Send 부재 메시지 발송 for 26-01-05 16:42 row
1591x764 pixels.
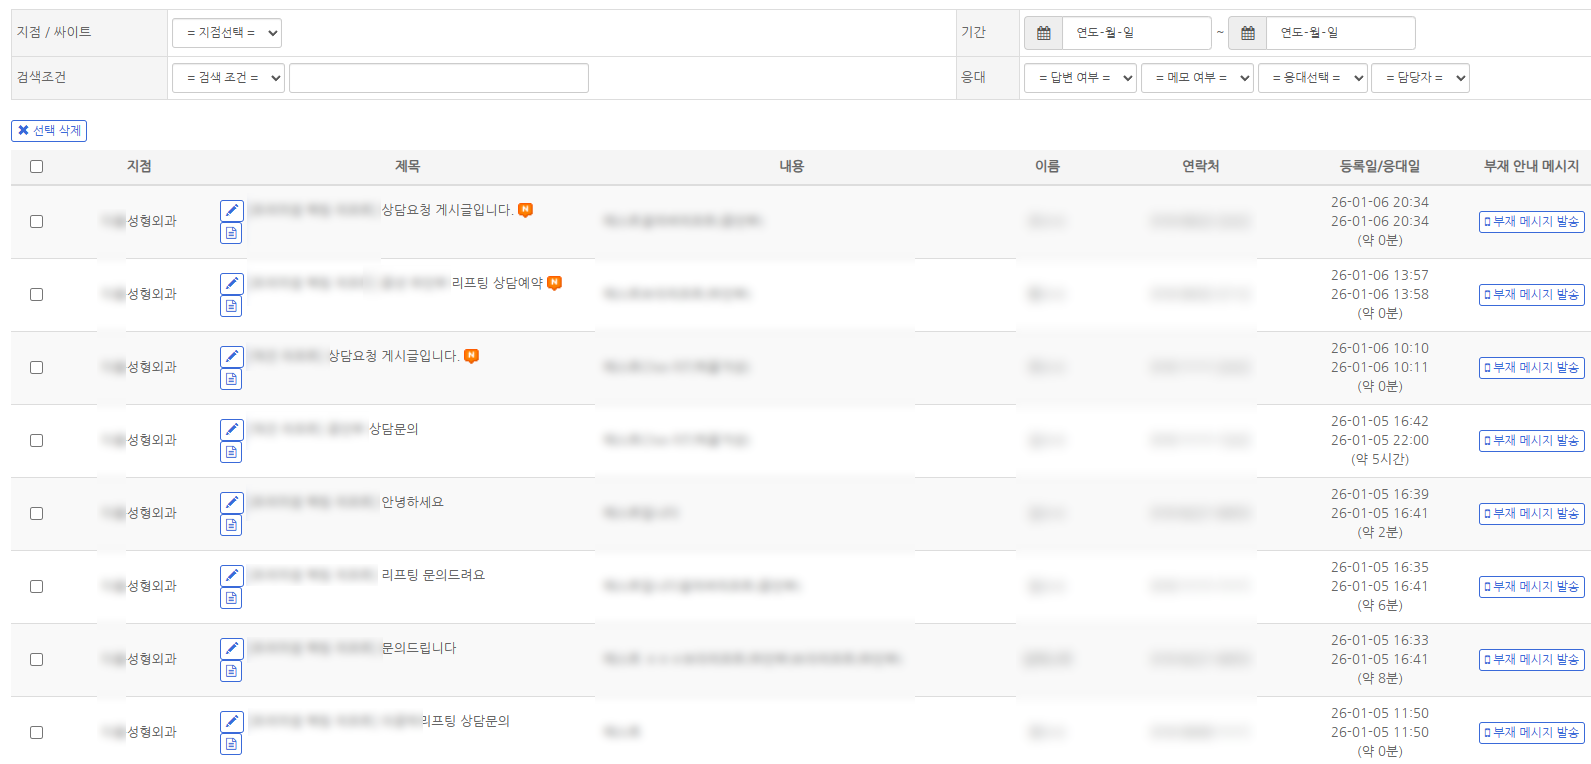tap(1531, 441)
